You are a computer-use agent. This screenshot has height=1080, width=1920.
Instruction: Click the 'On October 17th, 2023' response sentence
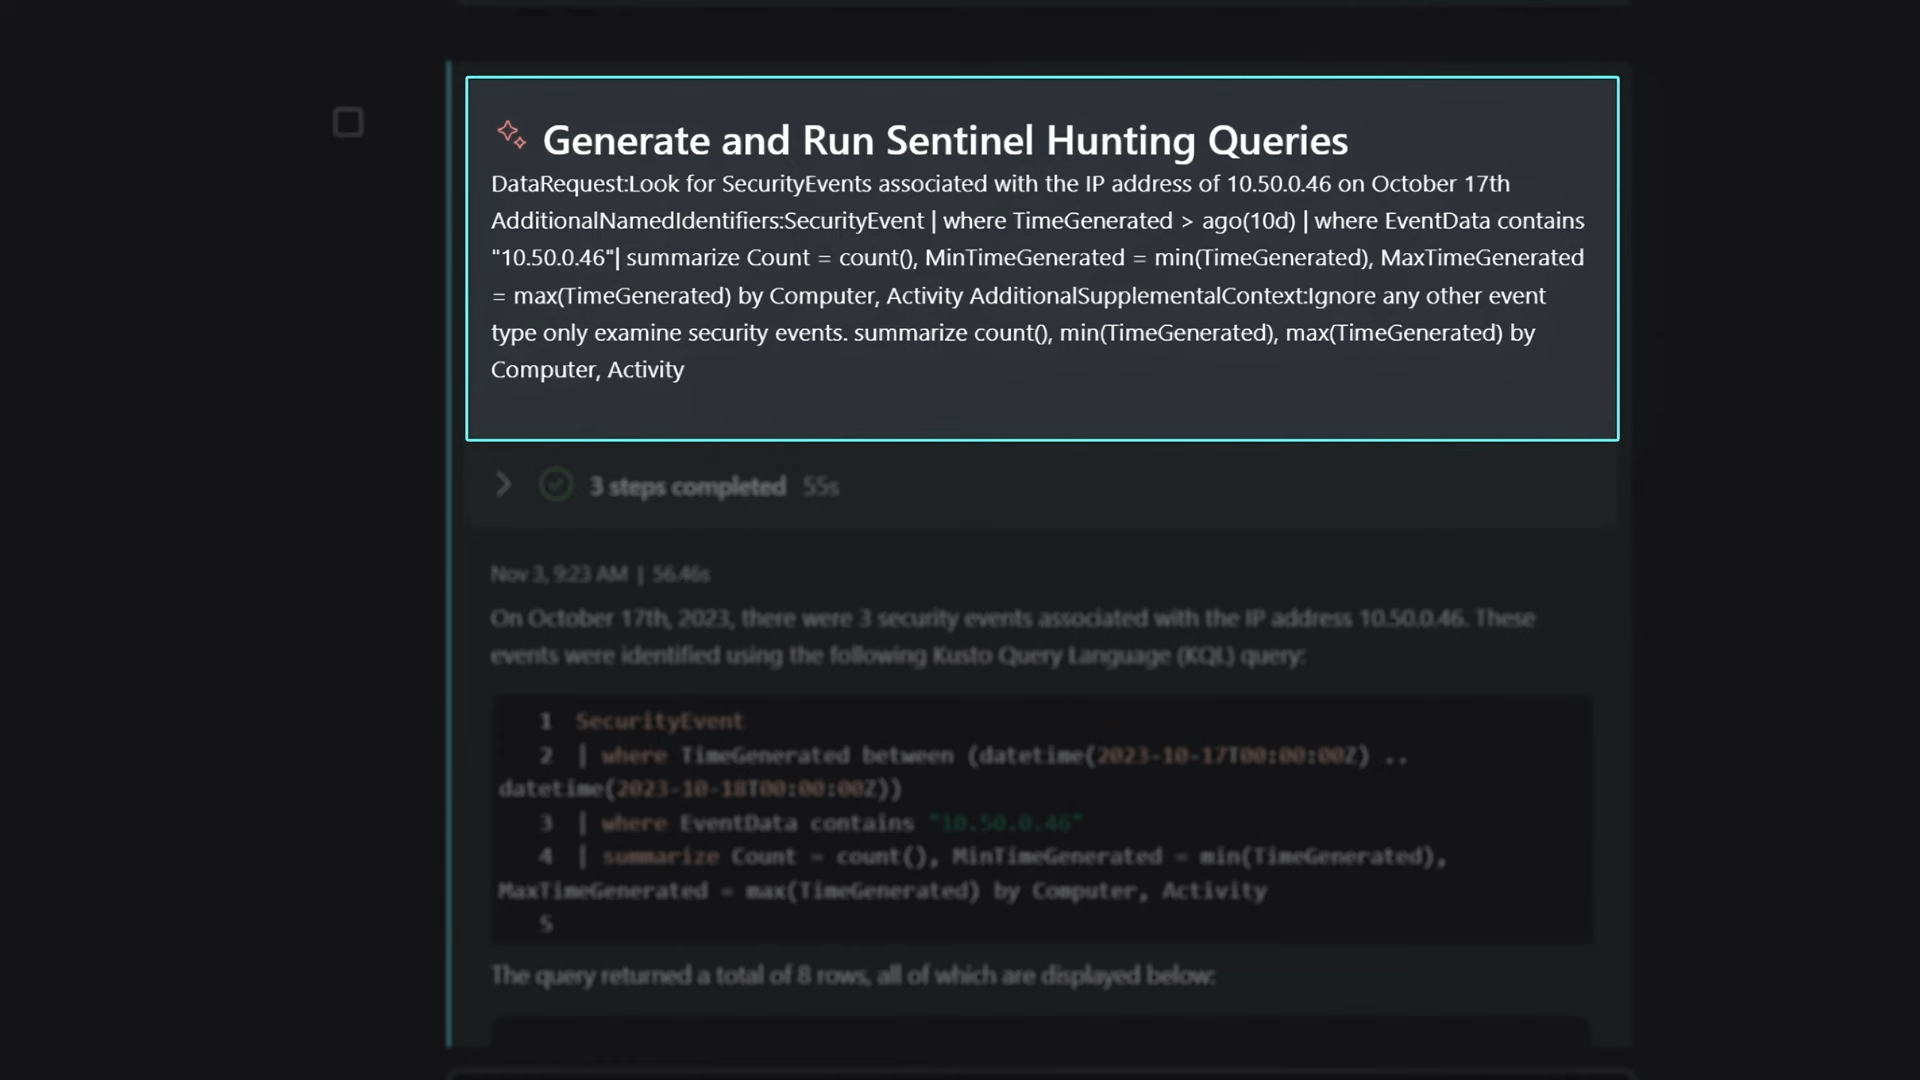(1012, 636)
